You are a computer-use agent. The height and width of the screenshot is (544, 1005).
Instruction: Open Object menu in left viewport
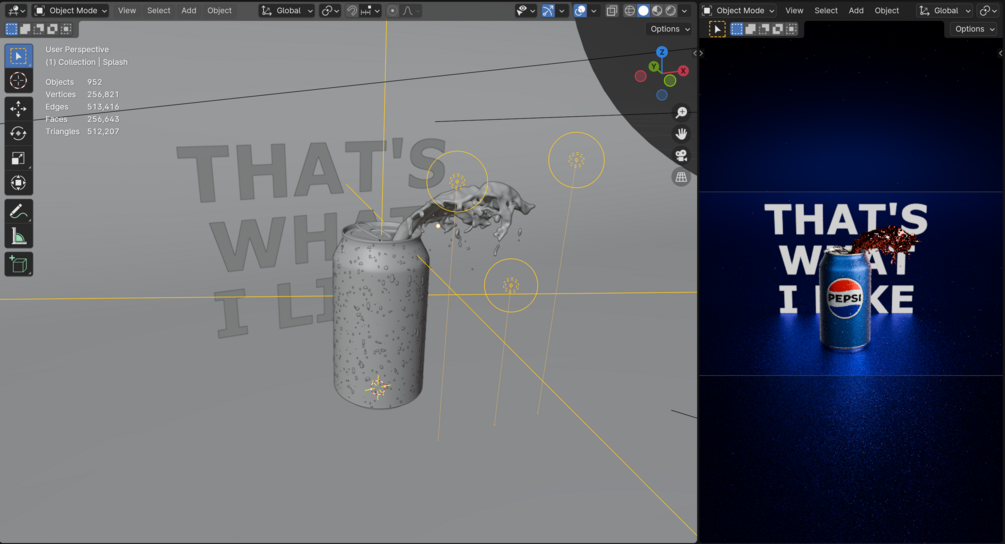219,10
